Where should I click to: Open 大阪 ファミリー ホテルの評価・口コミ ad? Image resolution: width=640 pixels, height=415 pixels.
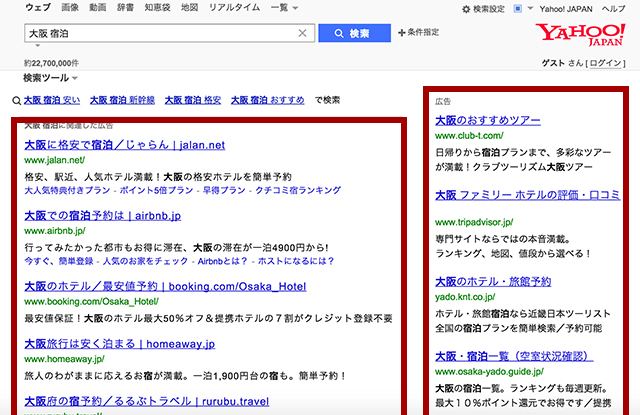click(x=528, y=195)
